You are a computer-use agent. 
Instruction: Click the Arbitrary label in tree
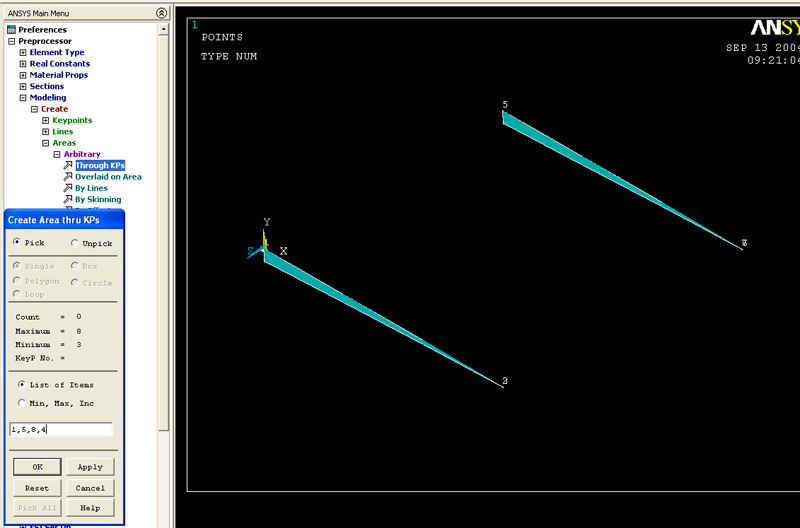coord(82,154)
